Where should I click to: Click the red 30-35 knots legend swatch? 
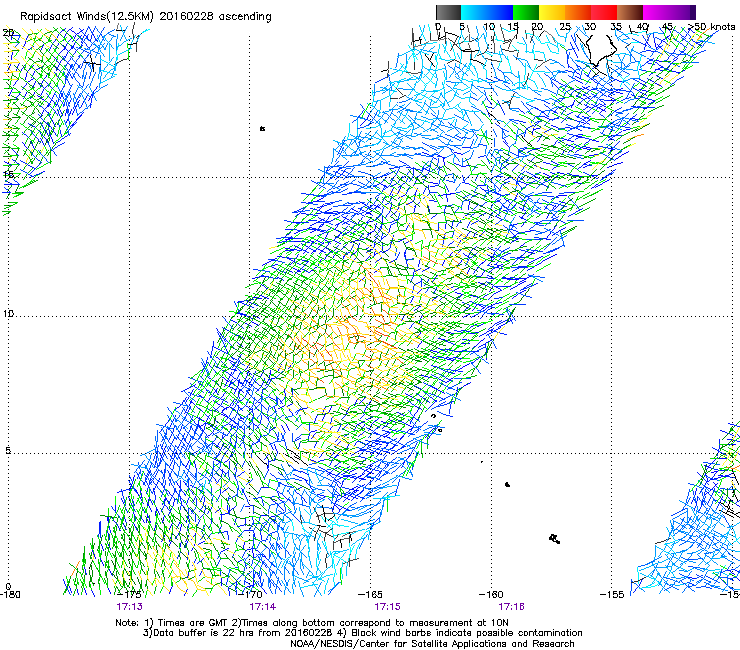click(x=604, y=12)
